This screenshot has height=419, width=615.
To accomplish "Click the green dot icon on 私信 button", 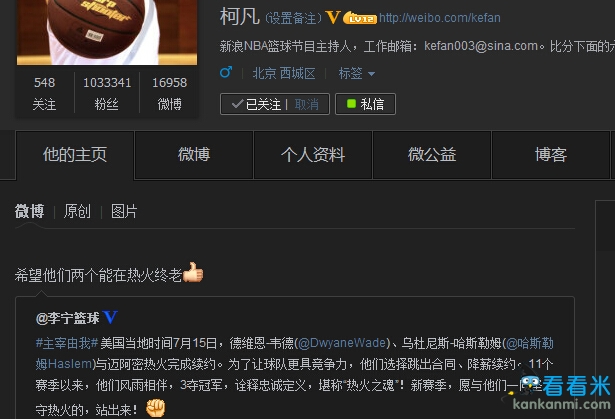I will (x=351, y=104).
